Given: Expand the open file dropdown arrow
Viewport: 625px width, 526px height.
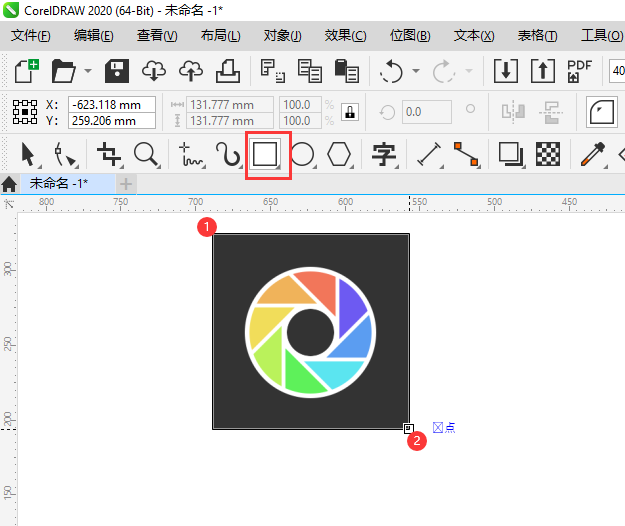Looking at the screenshot, I should [x=88, y=71].
